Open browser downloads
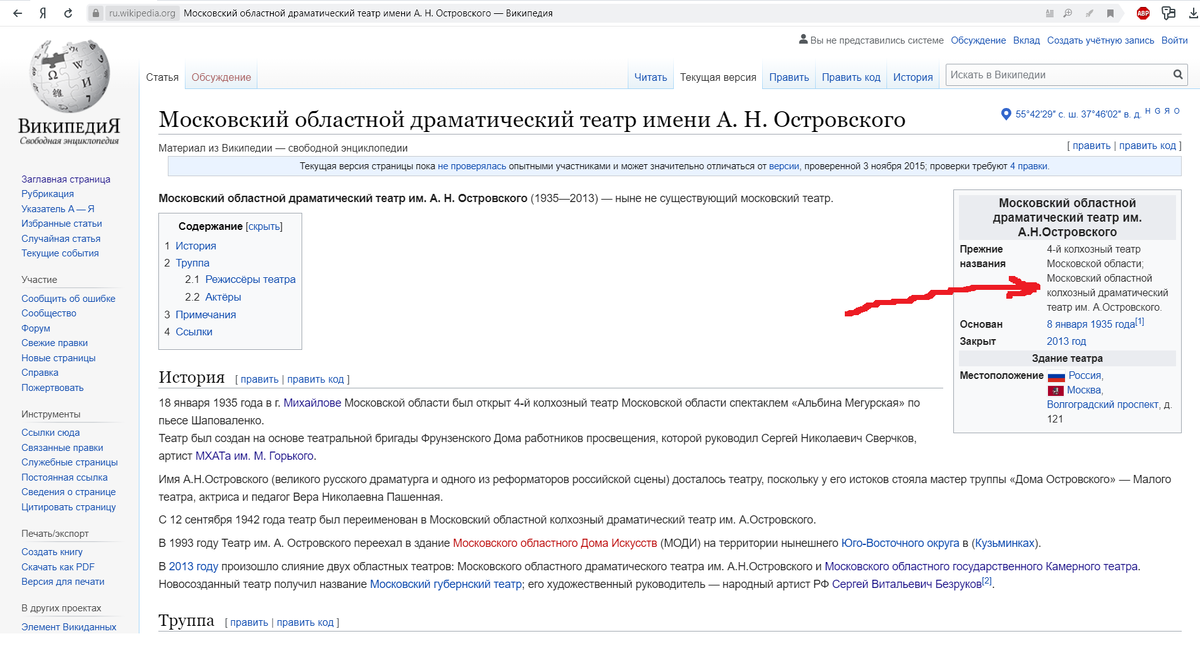Screen dimensions: 1200x653 tap(1192, 13)
